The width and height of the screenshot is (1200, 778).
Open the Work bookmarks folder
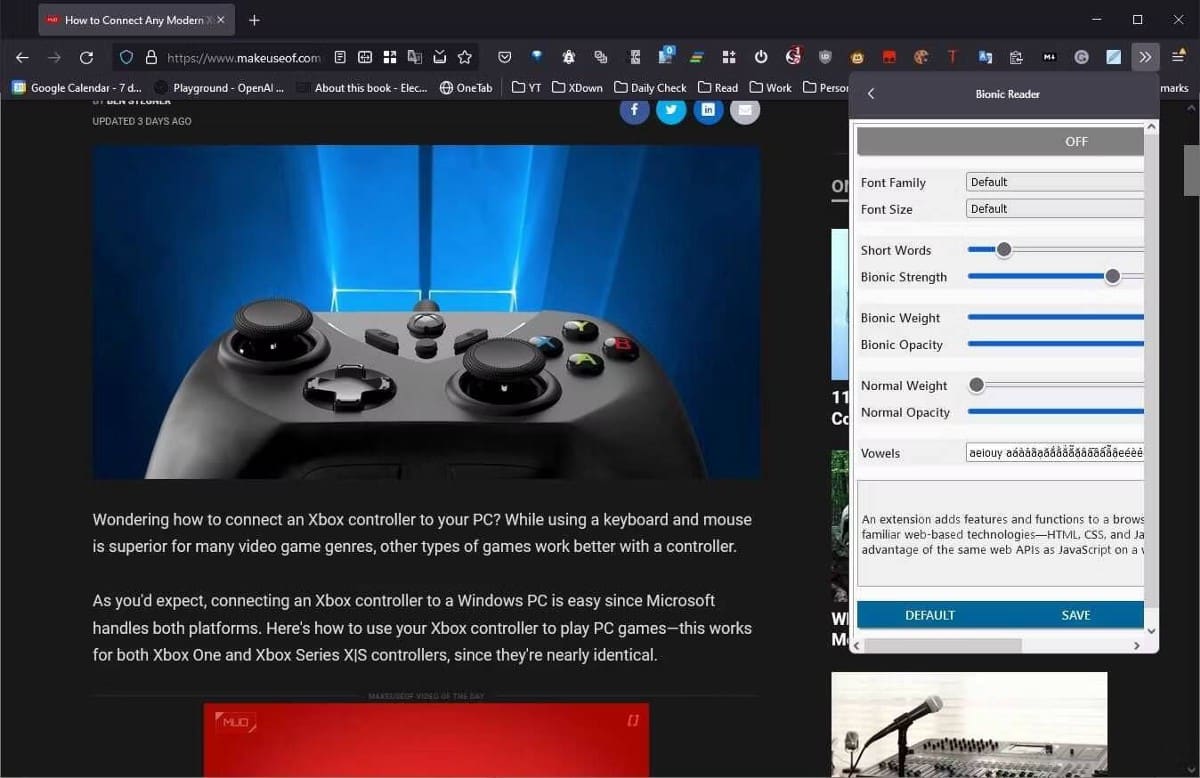[x=771, y=88]
